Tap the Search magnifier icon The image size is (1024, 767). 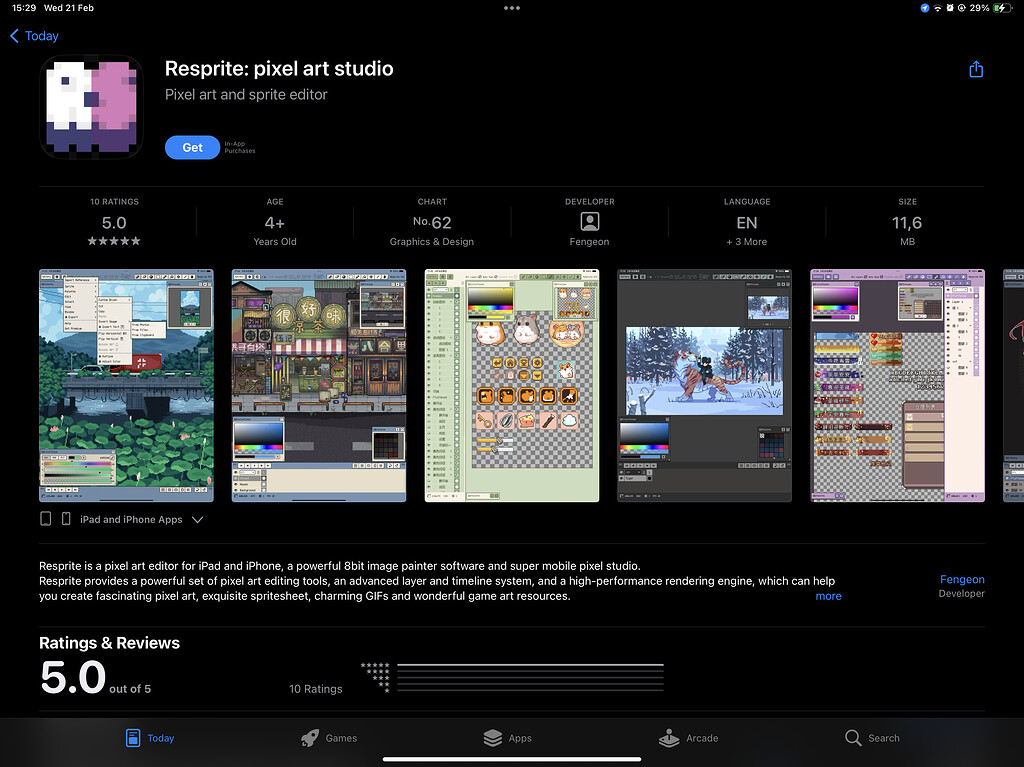point(853,738)
